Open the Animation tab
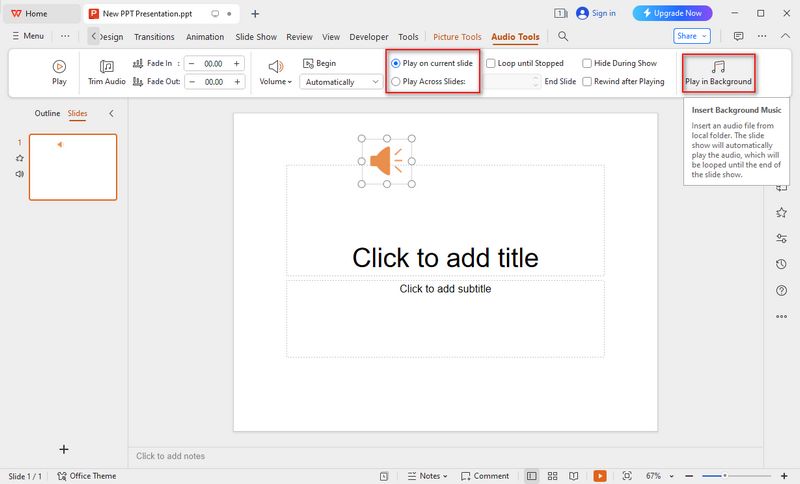This screenshot has width=800, height=484. pyautogui.click(x=205, y=37)
